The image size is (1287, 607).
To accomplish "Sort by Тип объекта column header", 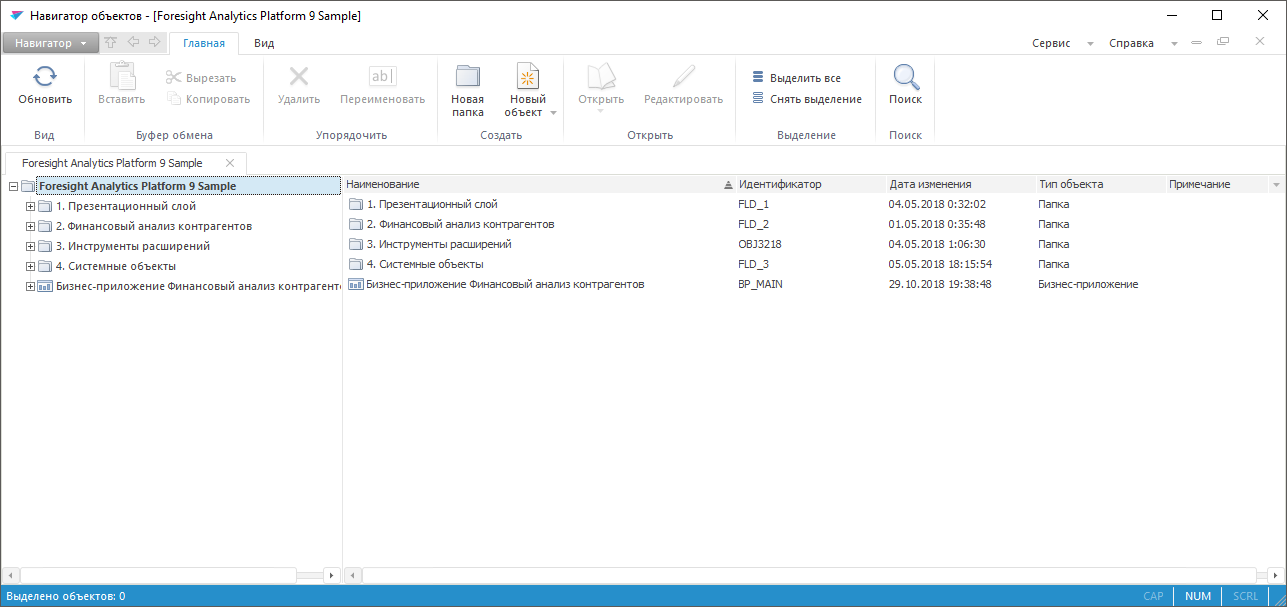I will 1100,184.
